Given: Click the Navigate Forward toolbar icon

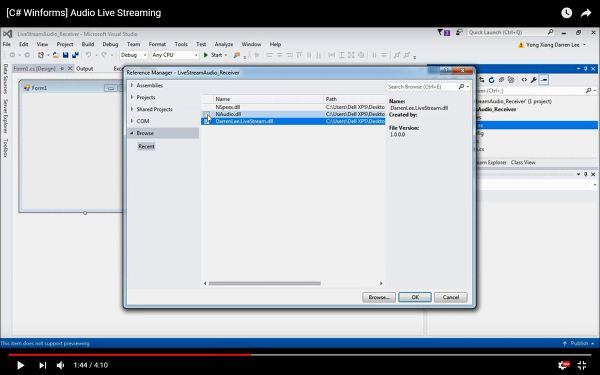Looking at the screenshot, I should click(x=27, y=55).
